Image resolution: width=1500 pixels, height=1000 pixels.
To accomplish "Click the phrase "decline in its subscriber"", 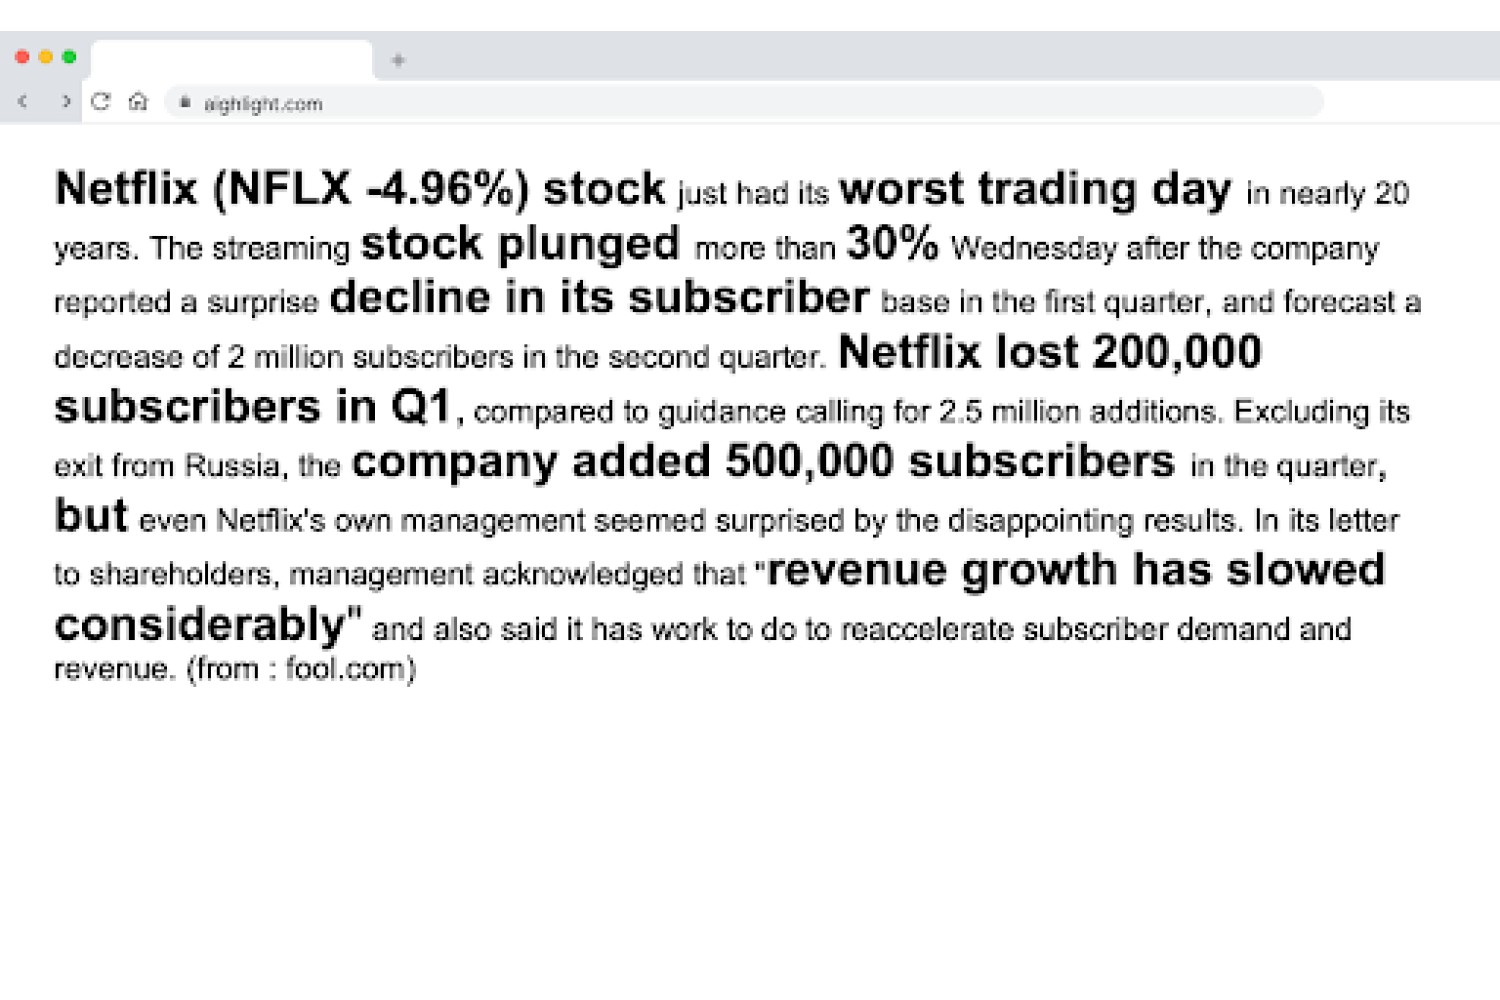I will (x=600, y=298).
